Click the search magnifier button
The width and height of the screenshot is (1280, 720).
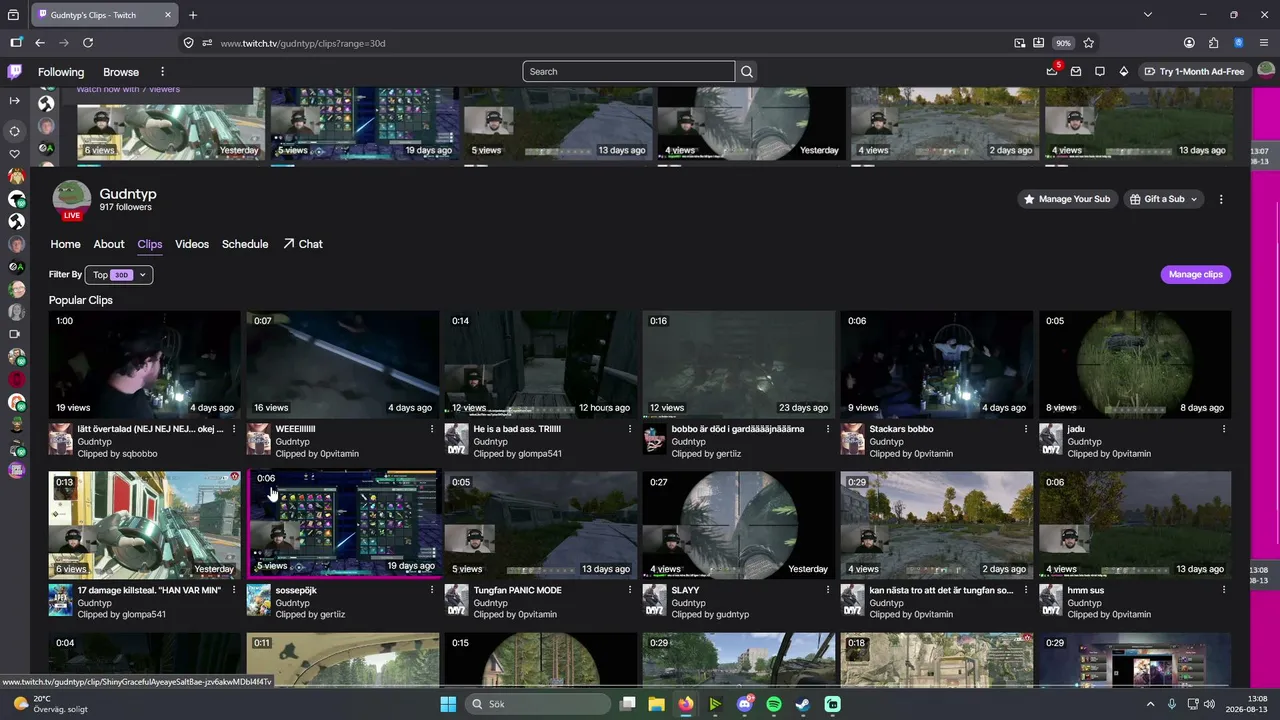coord(747,72)
